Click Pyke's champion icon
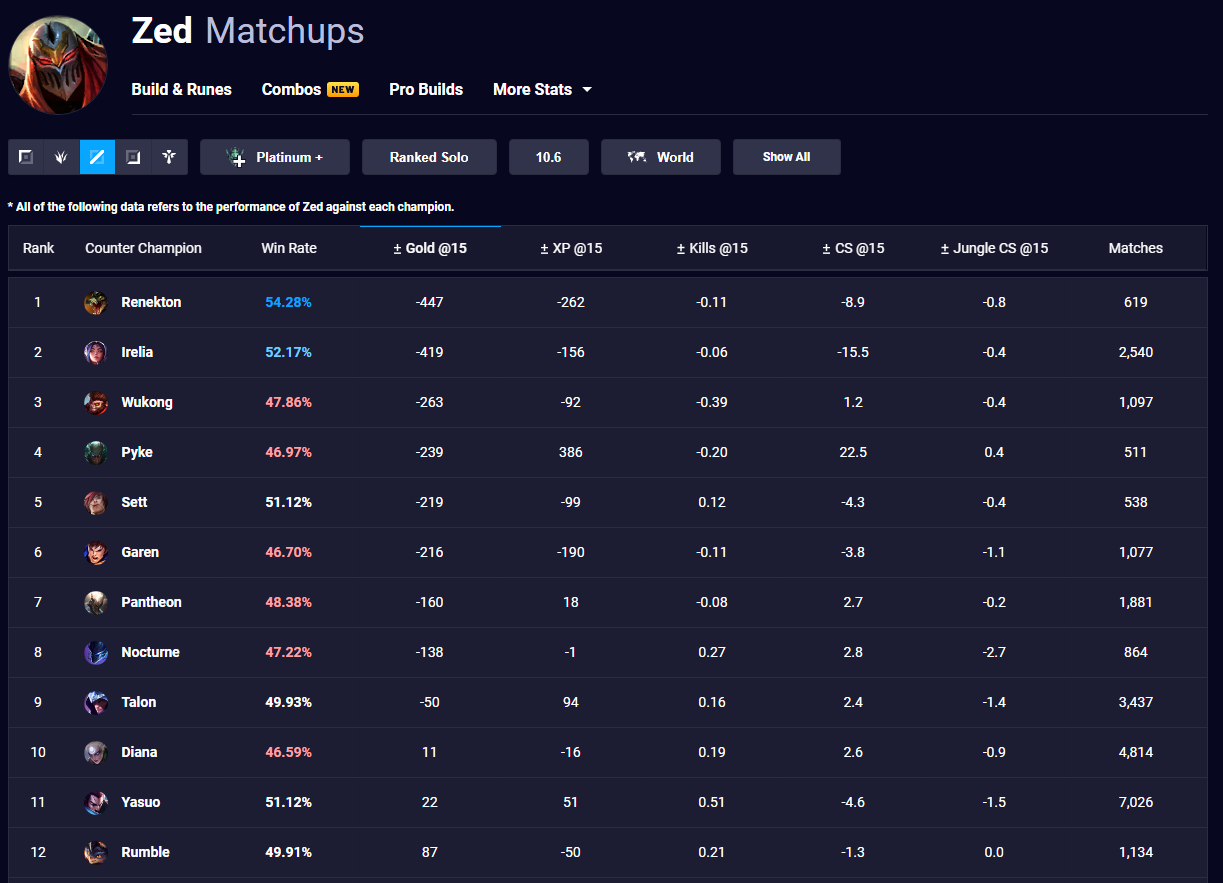 [96, 452]
